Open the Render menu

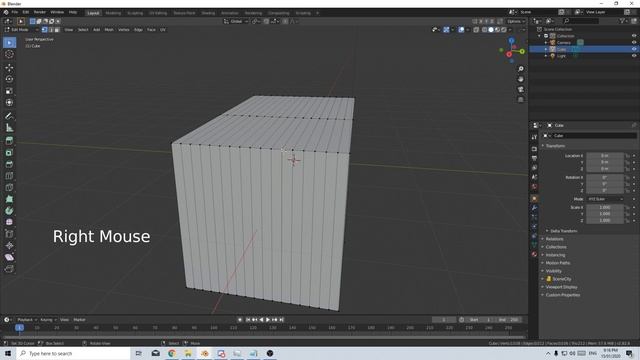click(x=40, y=12)
